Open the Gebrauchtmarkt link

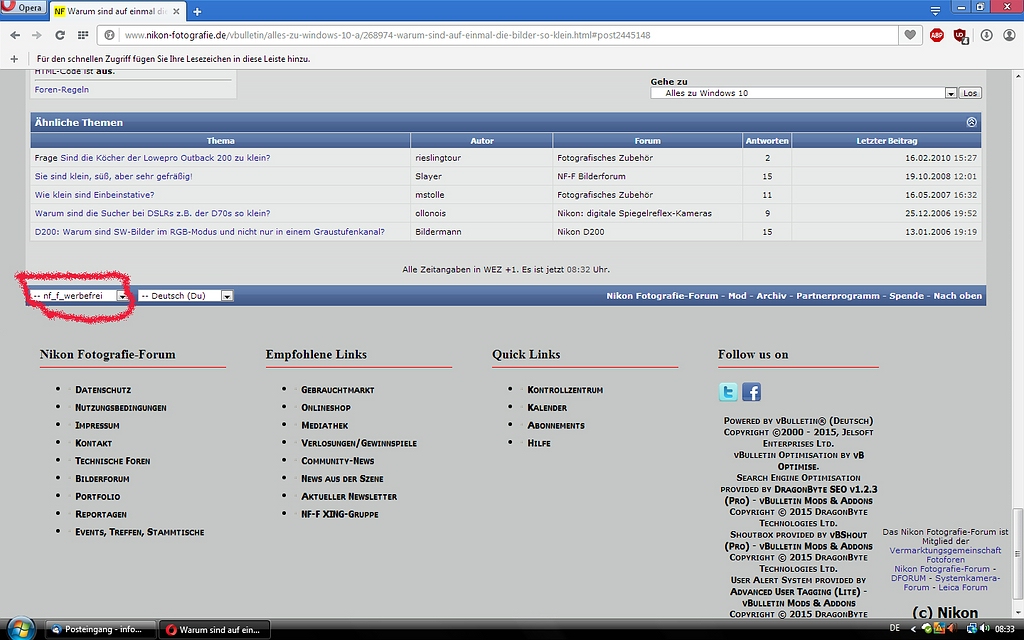click(337, 390)
